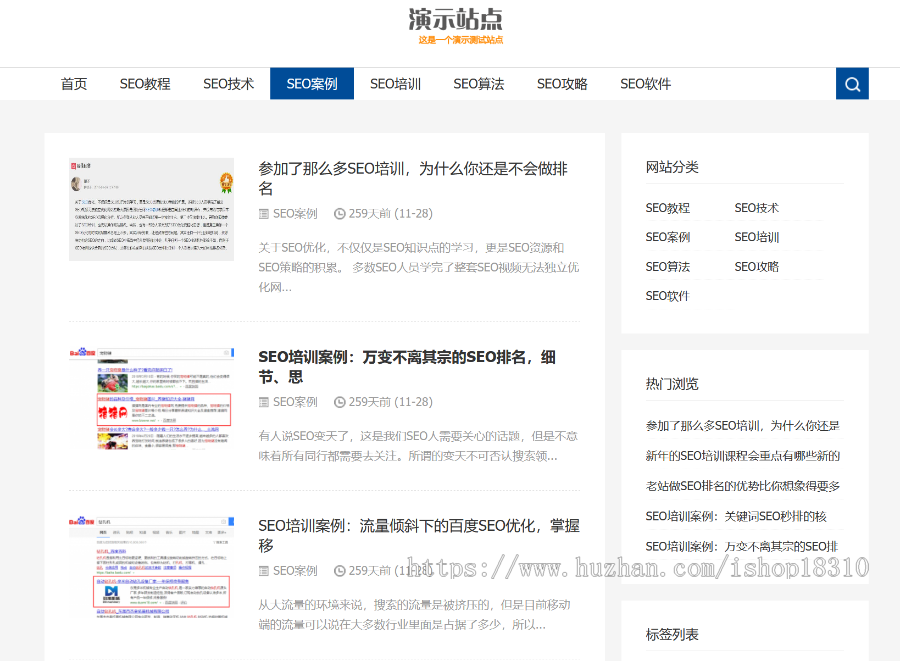Select SEO技术 in sidebar 网站分类
The width and height of the screenshot is (900, 661).
756,208
